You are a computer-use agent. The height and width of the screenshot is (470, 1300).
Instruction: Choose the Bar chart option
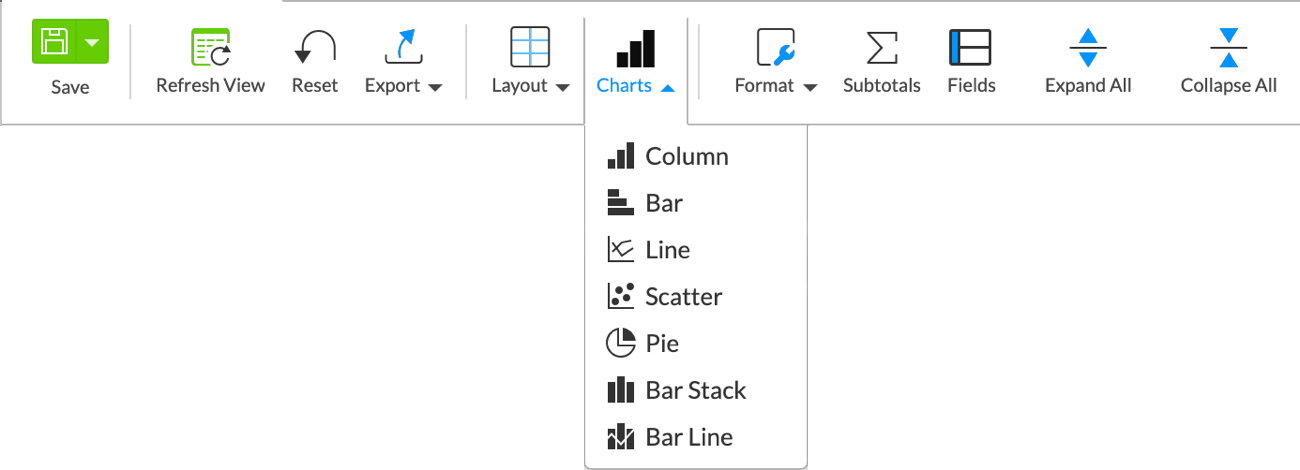pos(664,203)
